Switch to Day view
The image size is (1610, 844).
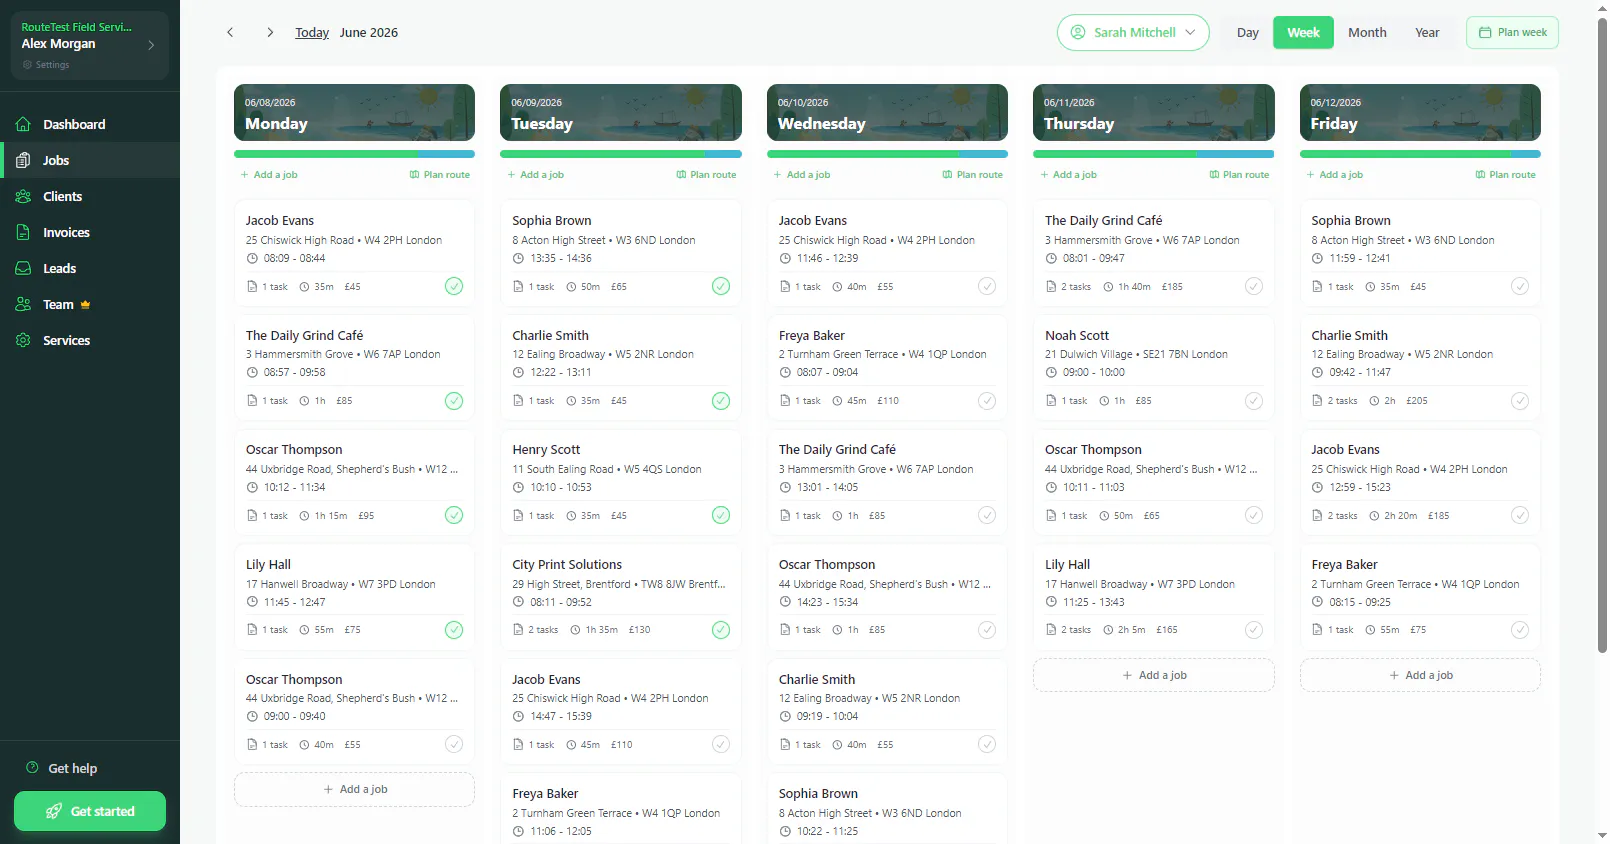click(x=1247, y=32)
